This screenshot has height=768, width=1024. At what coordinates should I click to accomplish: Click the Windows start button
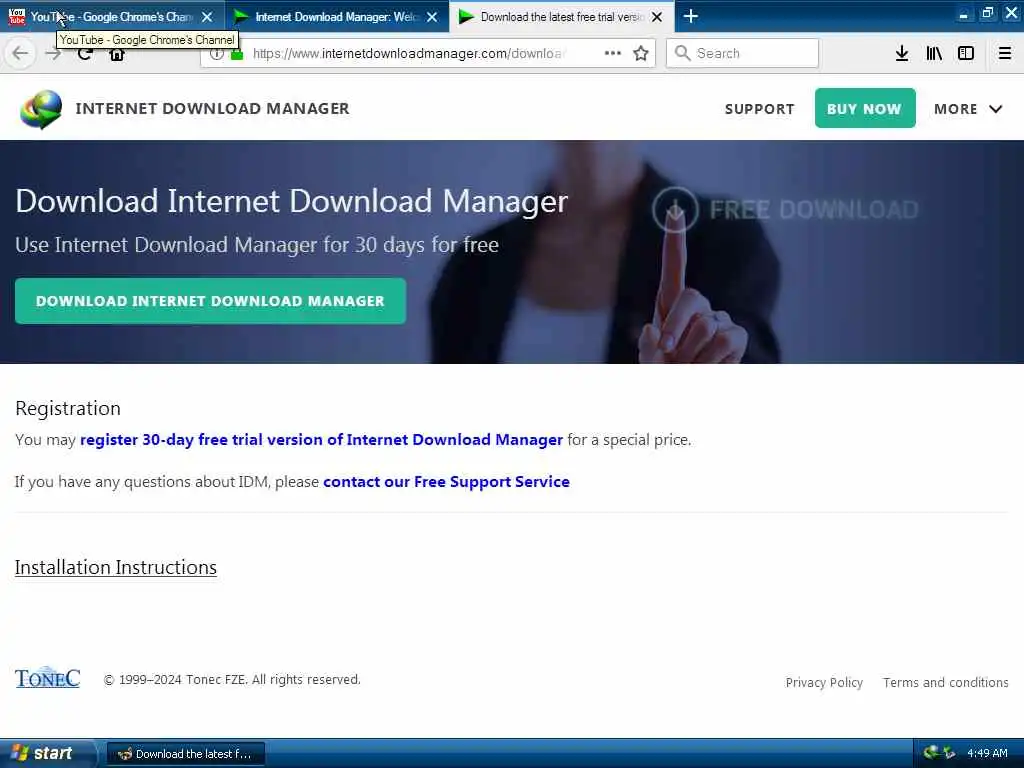47,754
